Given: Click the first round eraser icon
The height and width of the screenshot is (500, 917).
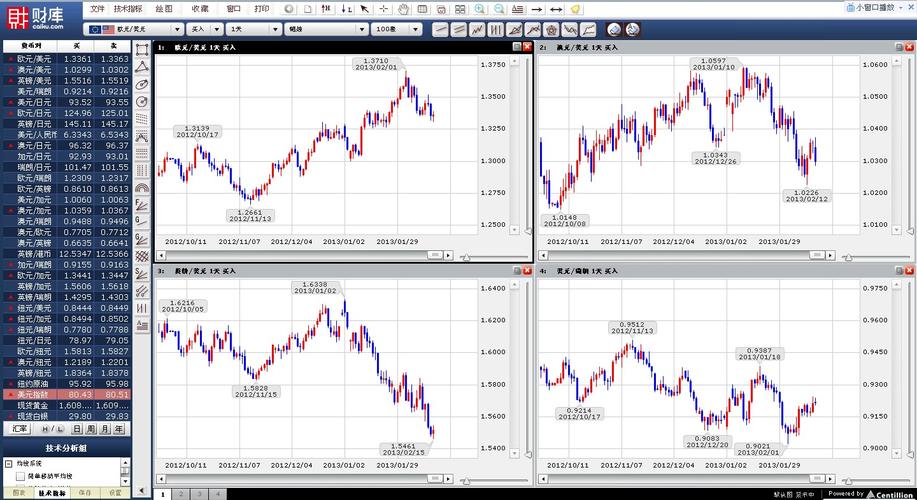Looking at the screenshot, I should 613,29.
